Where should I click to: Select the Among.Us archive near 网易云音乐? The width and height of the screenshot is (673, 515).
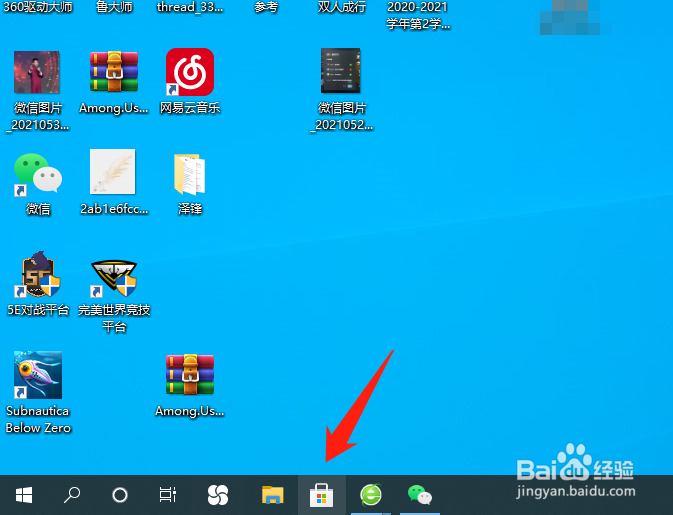(x=114, y=82)
